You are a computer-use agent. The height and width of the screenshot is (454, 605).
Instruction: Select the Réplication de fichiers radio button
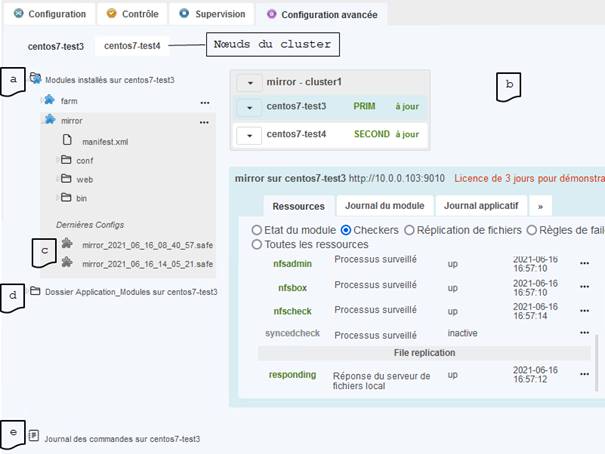coord(408,230)
